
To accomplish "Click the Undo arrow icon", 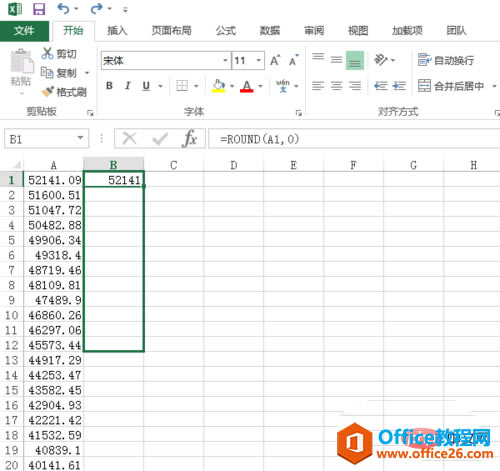I will (x=63, y=8).
